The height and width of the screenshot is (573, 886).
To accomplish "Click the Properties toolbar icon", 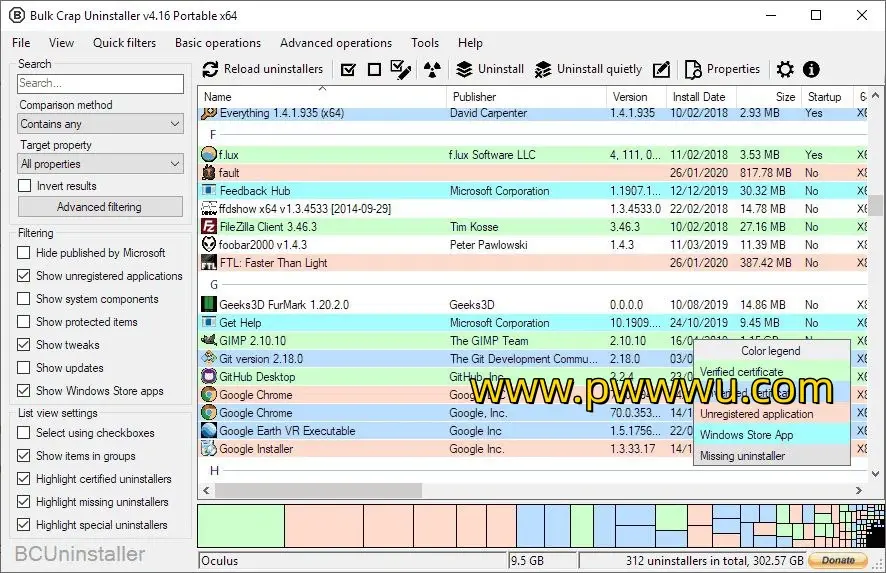I will tap(693, 70).
